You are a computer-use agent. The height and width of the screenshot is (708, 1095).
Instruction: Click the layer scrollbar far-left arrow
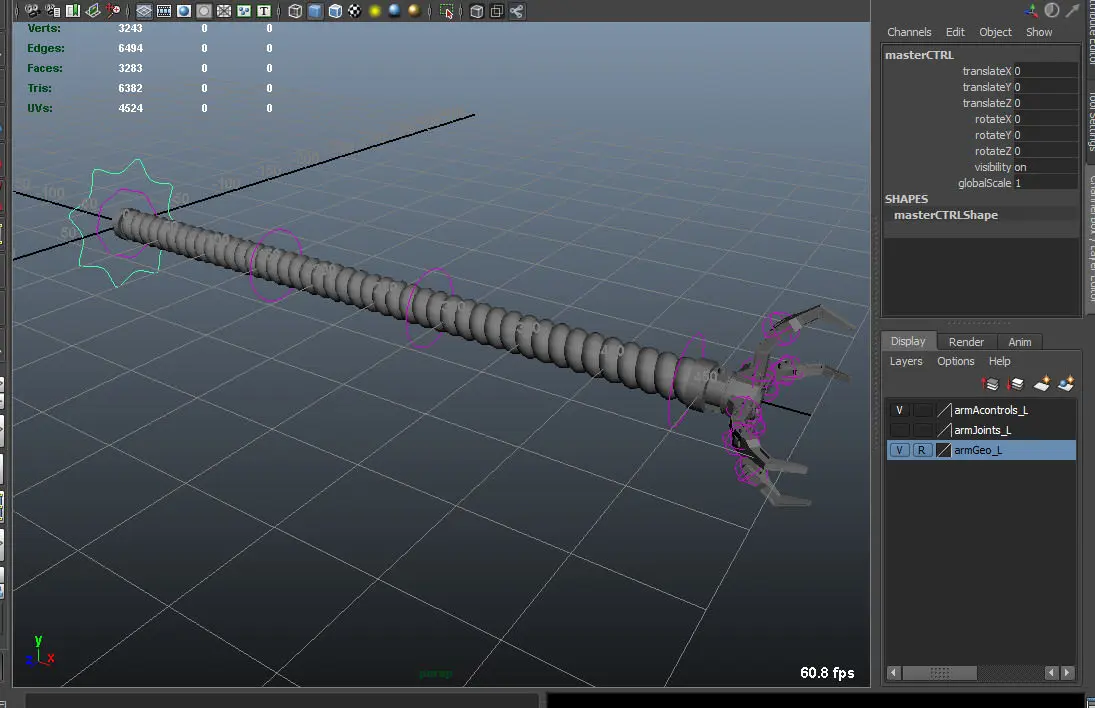point(894,672)
